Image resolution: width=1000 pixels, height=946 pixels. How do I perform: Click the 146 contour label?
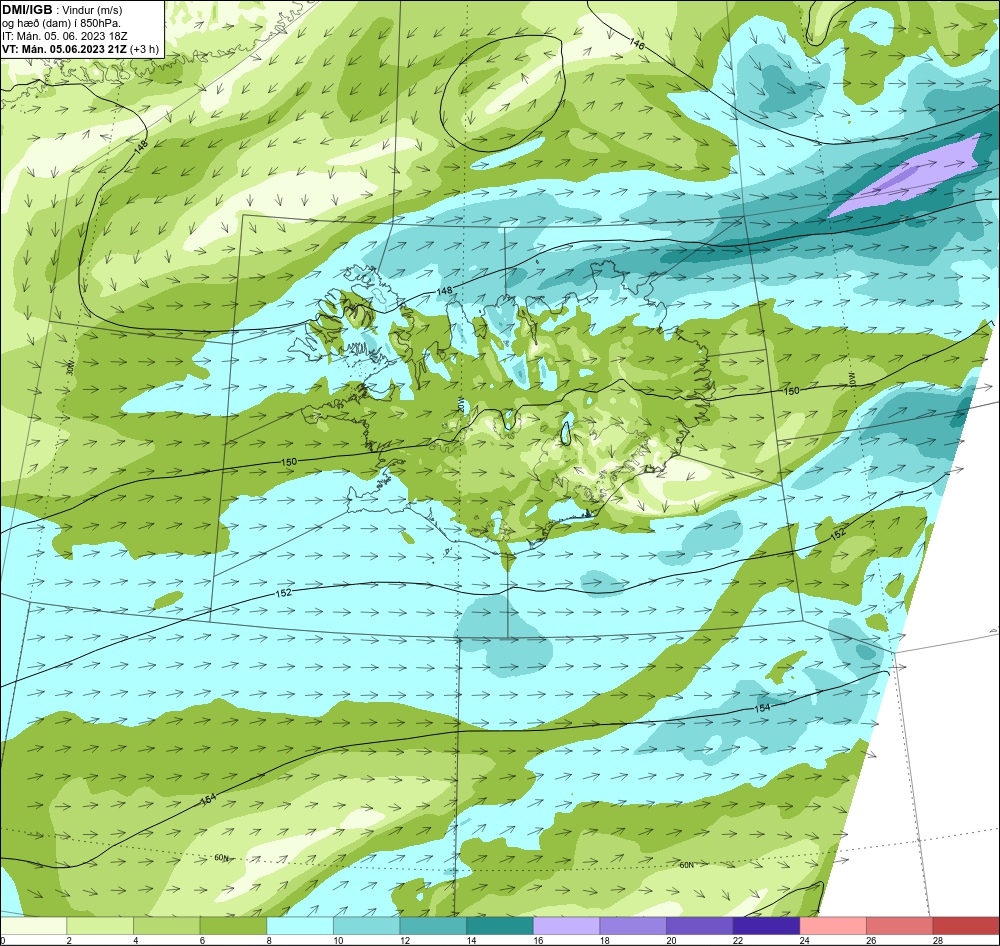coord(636,44)
